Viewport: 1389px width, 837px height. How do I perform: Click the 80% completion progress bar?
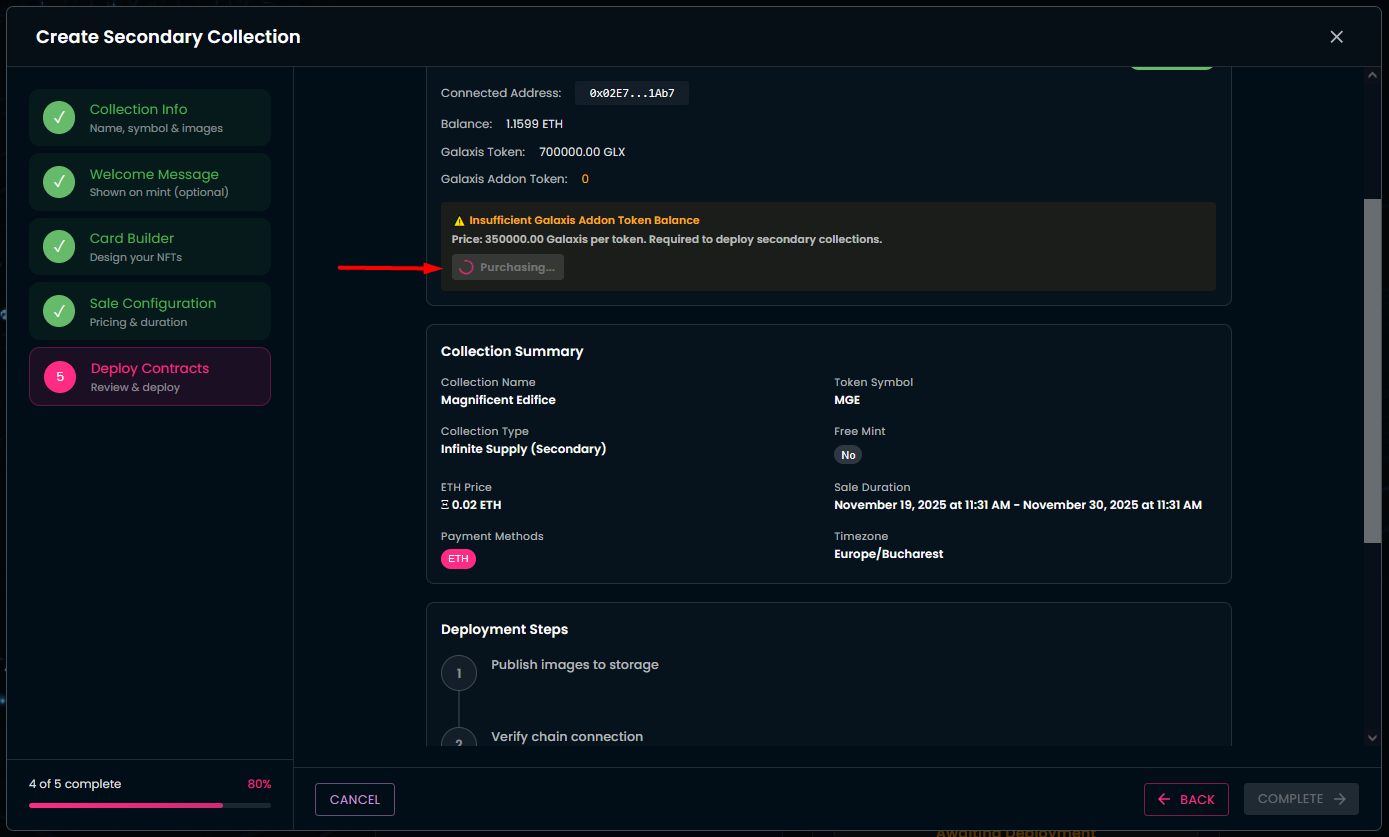point(149,805)
